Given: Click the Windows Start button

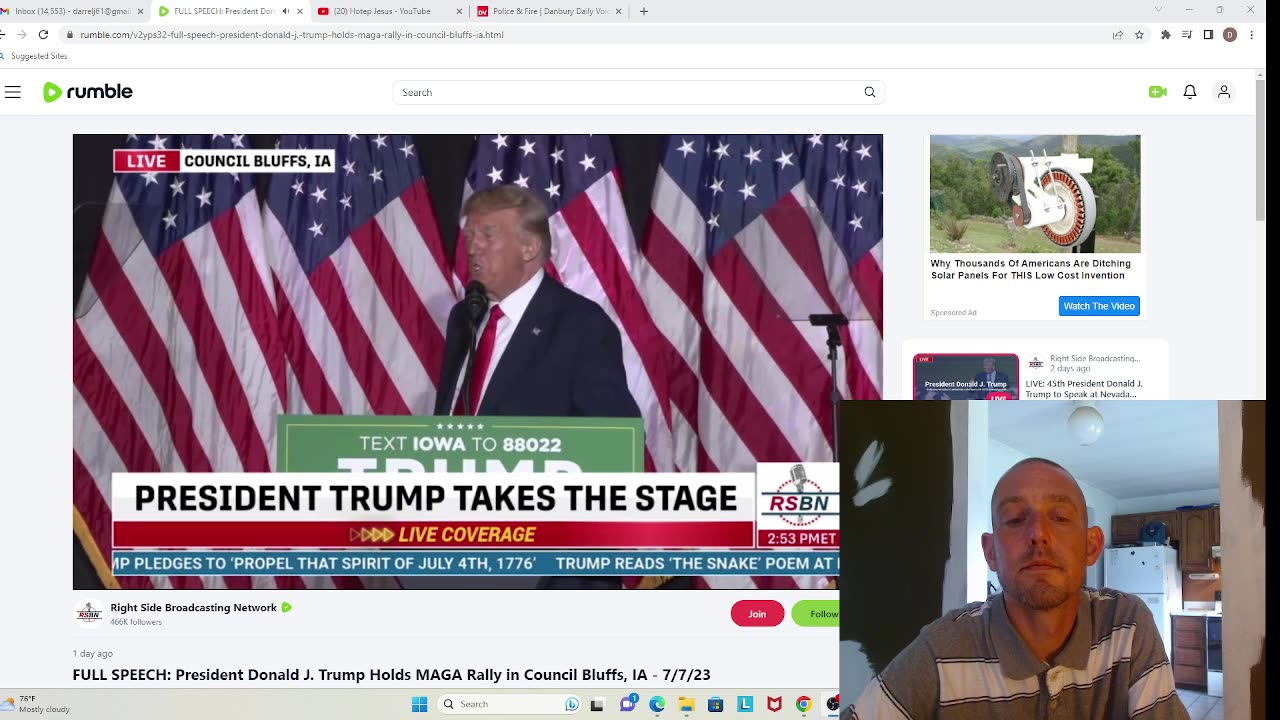Looking at the screenshot, I should pos(420,704).
